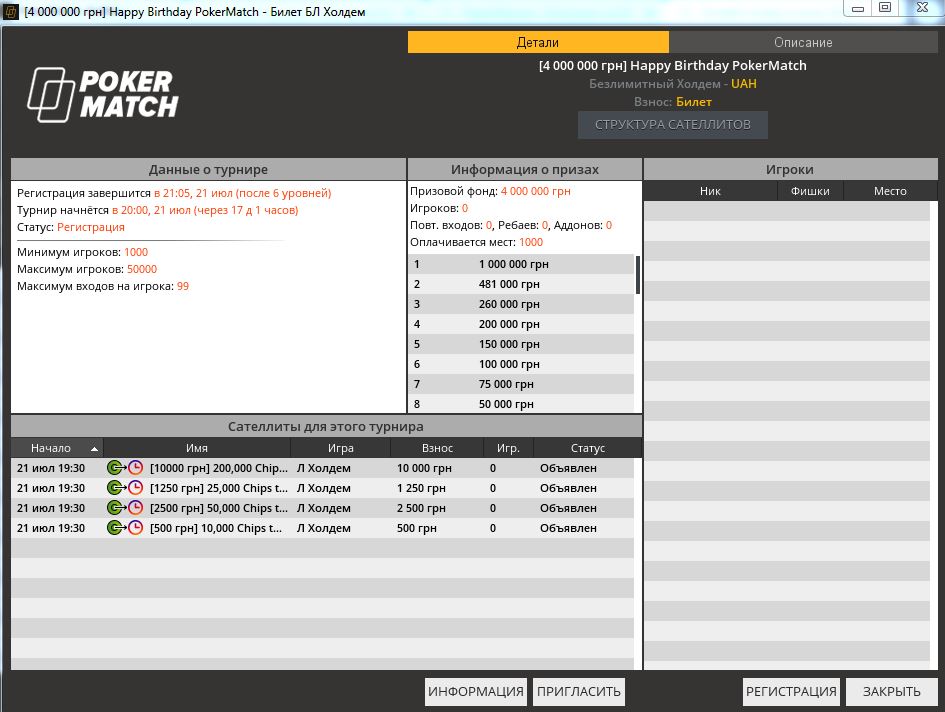945x712 pixels.
Task: Click the 200 000 грн prize row
Action: coord(521,324)
